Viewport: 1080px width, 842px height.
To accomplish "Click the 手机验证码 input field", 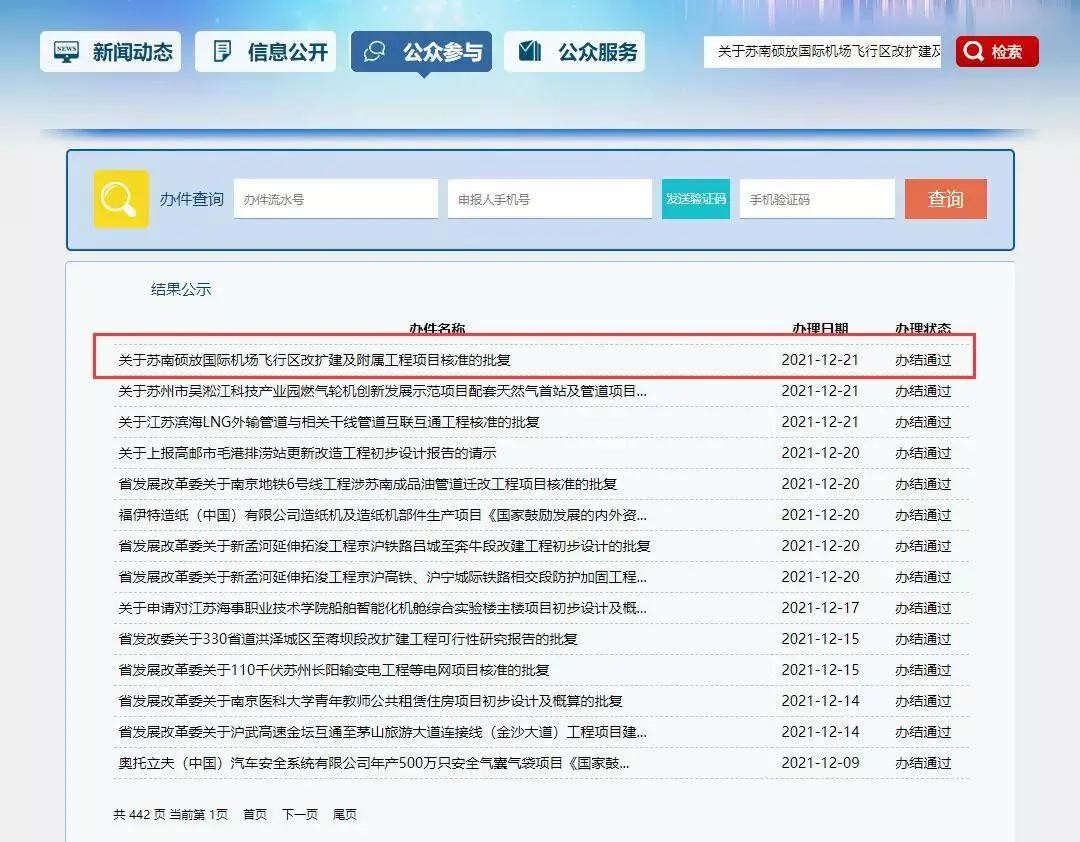I will [x=817, y=199].
